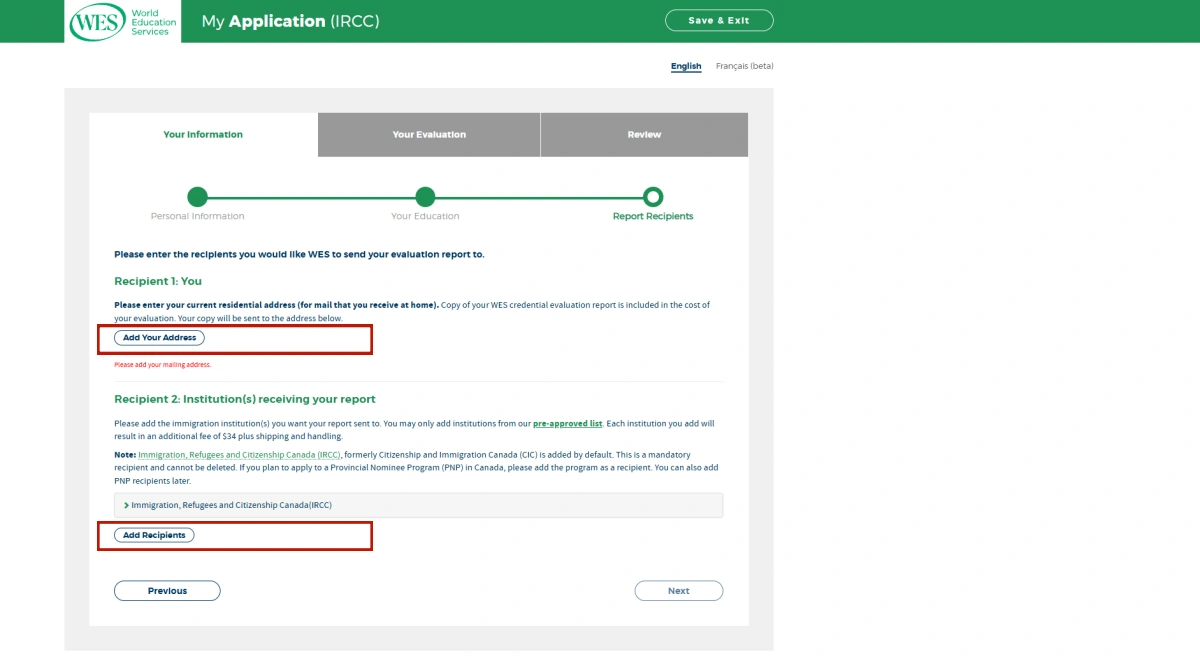Open the Immigration, Refugees and Citizenship Canada (IRCC) note link
This screenshot has width=1200, height=659.
tap(239, 455)
